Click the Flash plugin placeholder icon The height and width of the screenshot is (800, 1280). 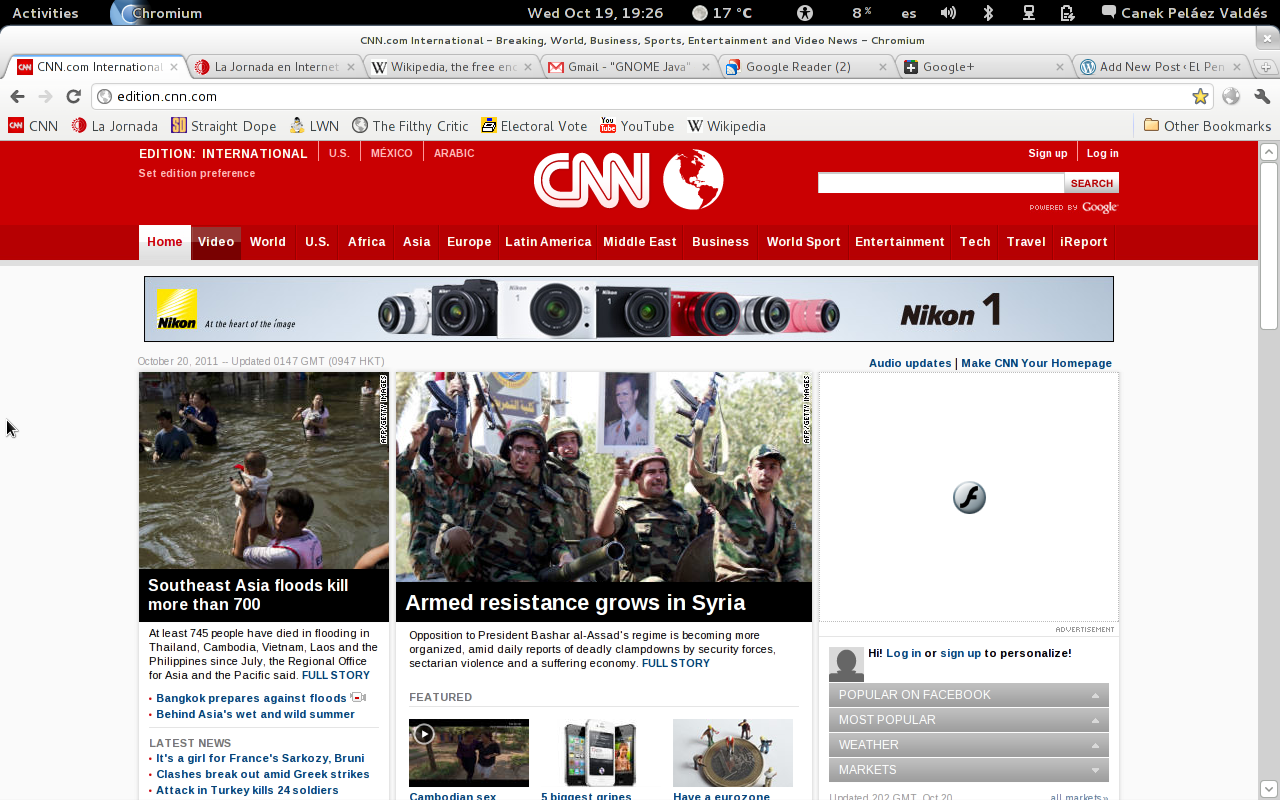pyautogui.click(x=969, y=497)
